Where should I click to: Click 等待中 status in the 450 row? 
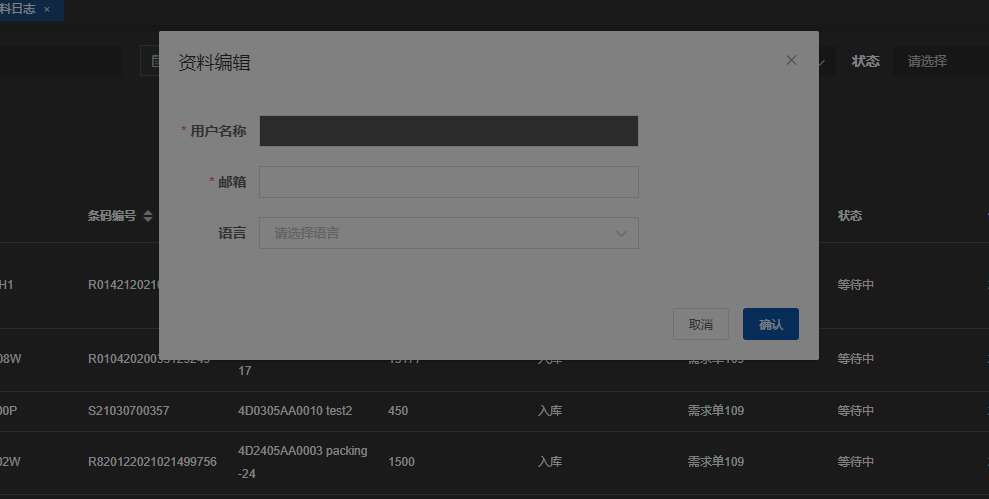pos(856,411)
